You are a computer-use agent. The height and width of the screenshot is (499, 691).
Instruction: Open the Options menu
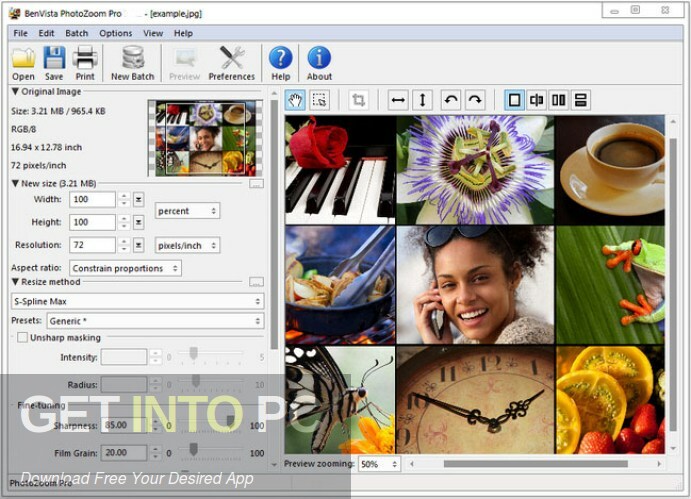[x=115, y=34]
